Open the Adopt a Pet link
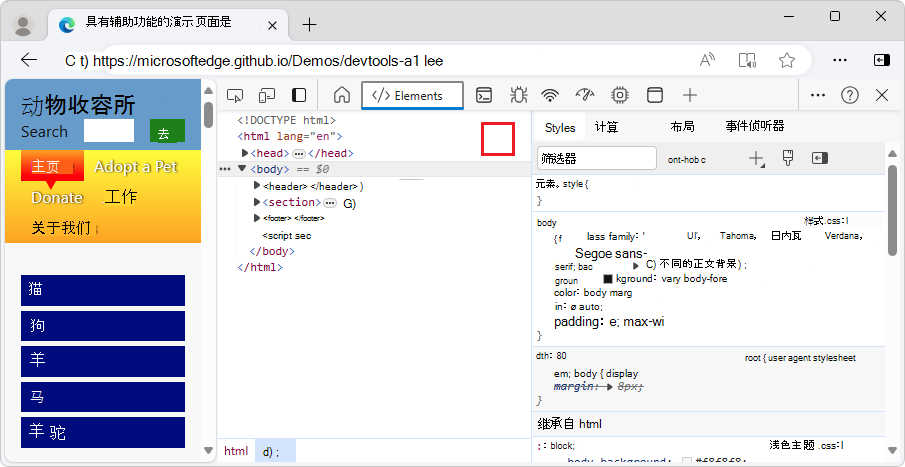 pyautogui.click(x=136, y=167)
